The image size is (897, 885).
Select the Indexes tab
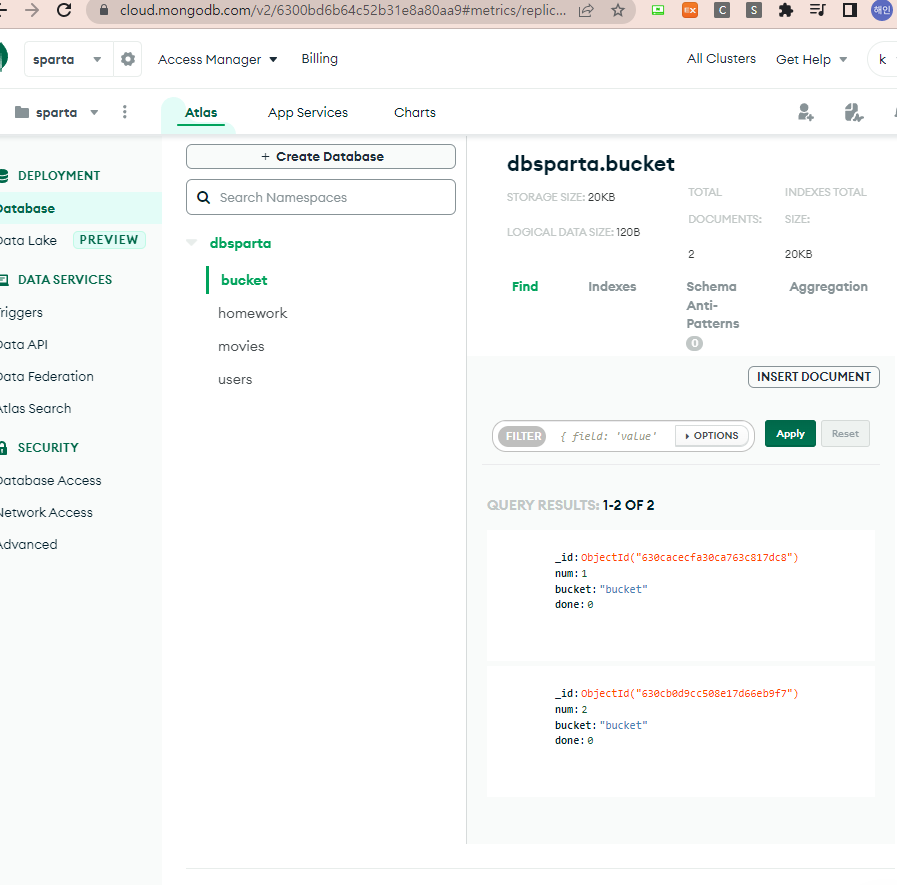click(612, 286)
